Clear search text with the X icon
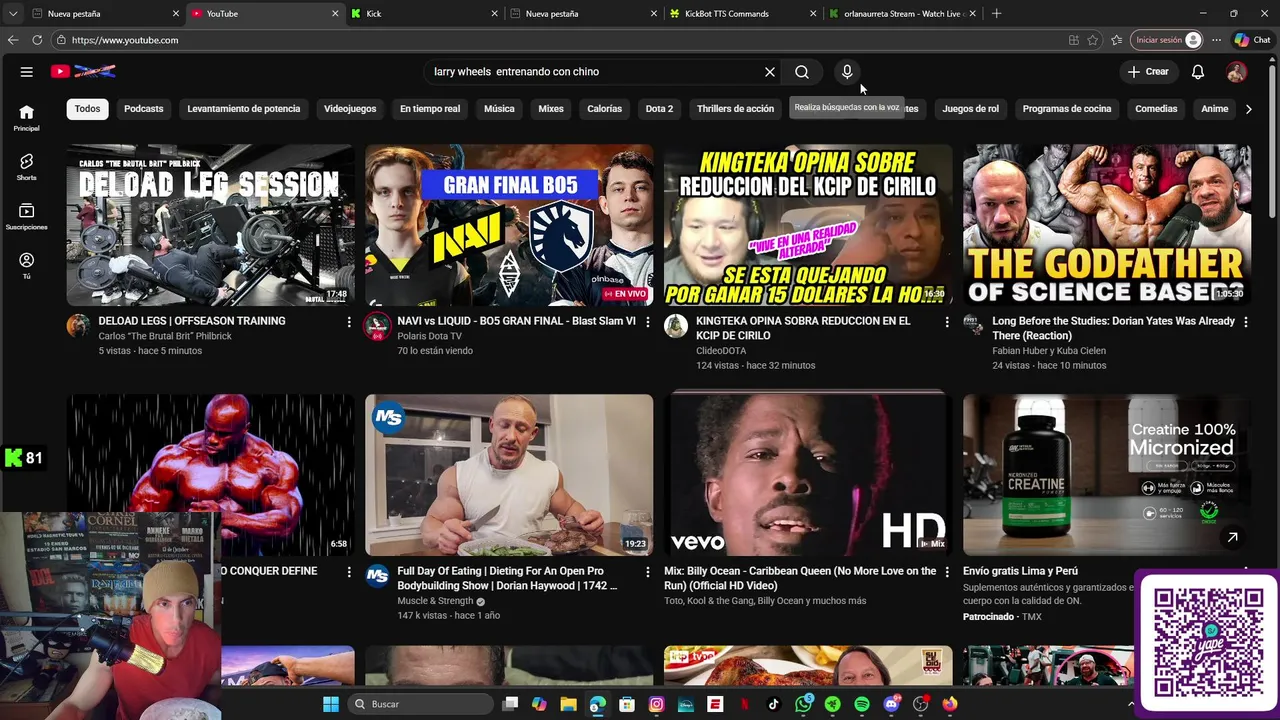The image size is (1280, 720). click(x=770, y=72)
